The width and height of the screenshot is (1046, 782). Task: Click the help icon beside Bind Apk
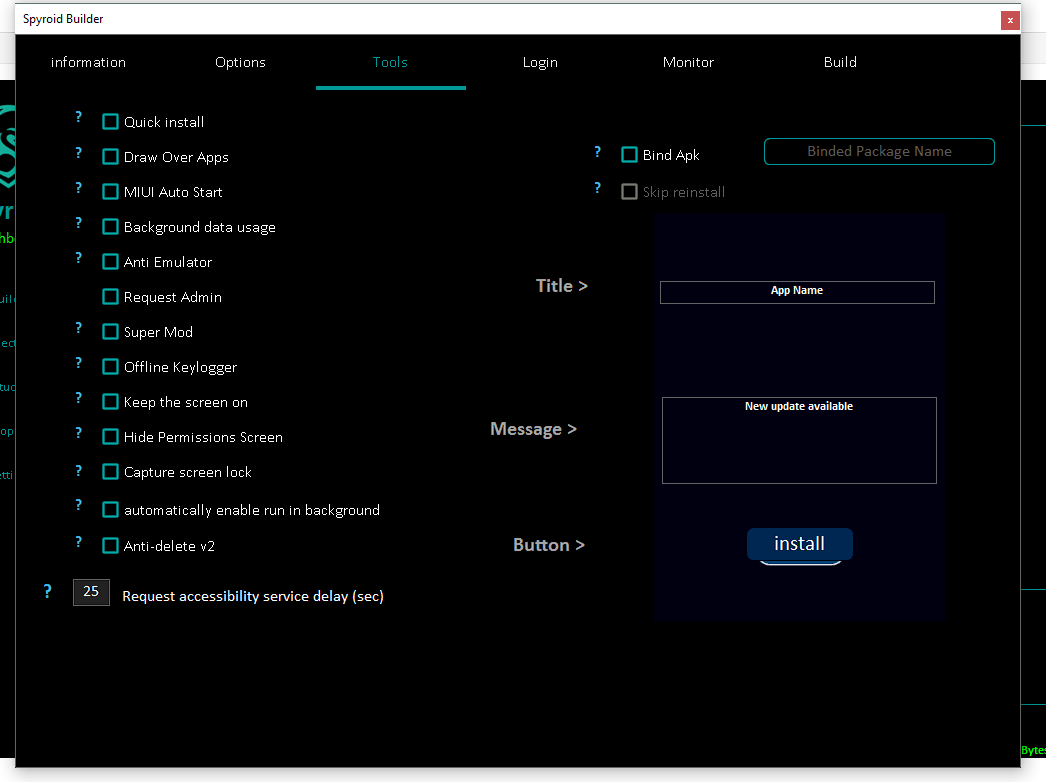click(x=597, y=152)
